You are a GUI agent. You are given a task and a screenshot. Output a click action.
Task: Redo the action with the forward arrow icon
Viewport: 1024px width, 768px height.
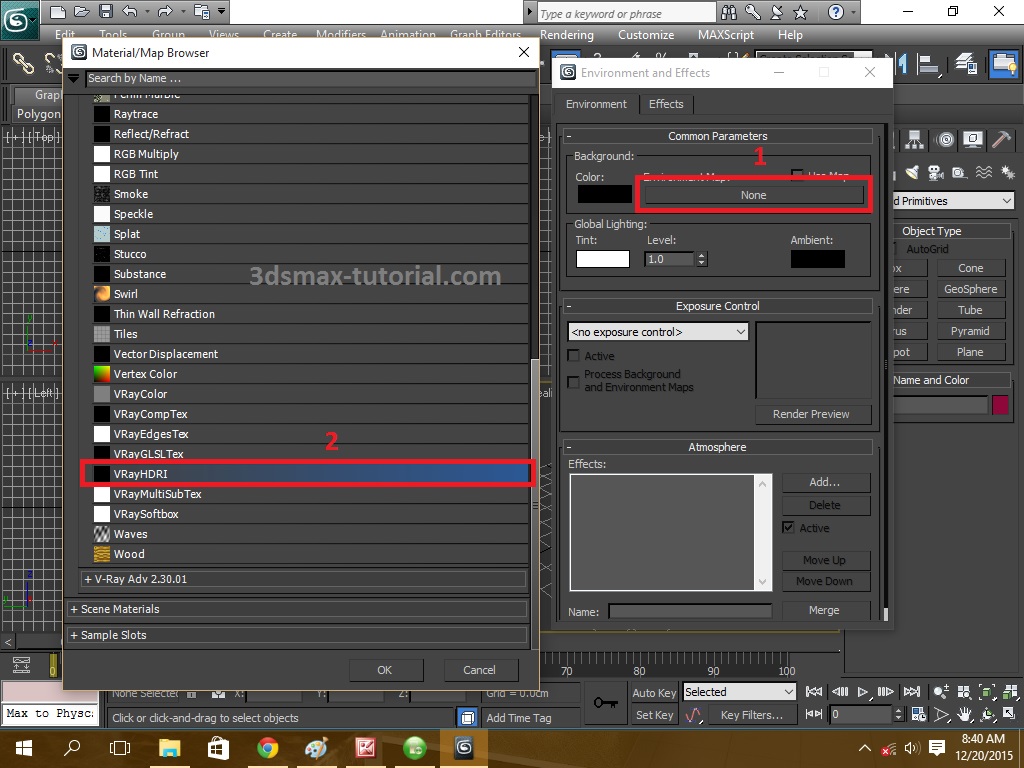165,12
